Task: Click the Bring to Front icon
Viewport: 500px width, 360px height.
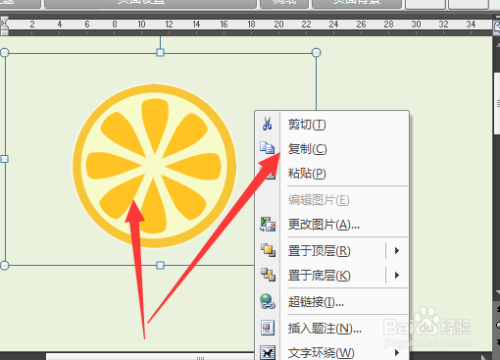Action: coord(268,250)
